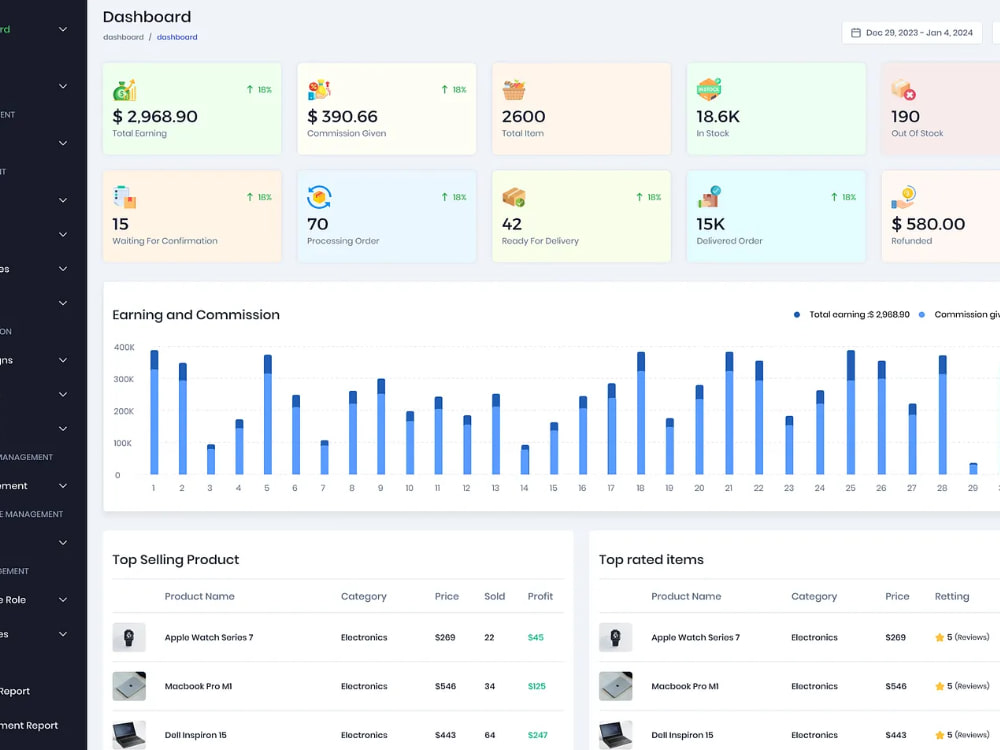Click the In Stock box icon
This screenshot has width=1000, height=750.
709,89
